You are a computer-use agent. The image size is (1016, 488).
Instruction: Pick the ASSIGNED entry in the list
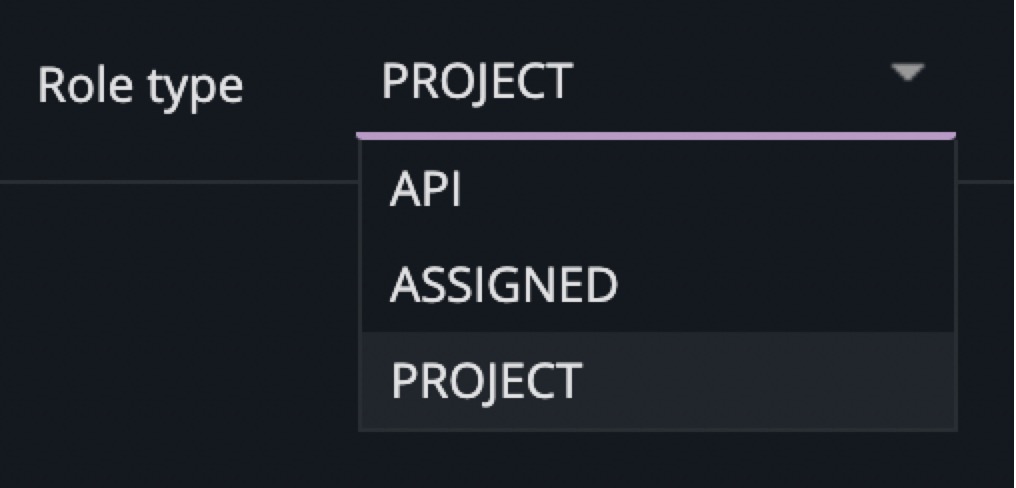point(503,286)
